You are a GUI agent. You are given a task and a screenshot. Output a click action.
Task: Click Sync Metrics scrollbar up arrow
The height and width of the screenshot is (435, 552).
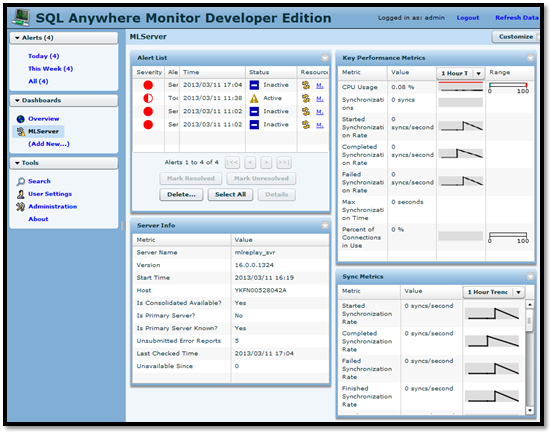pyautogui.click(x=529, y=304)
